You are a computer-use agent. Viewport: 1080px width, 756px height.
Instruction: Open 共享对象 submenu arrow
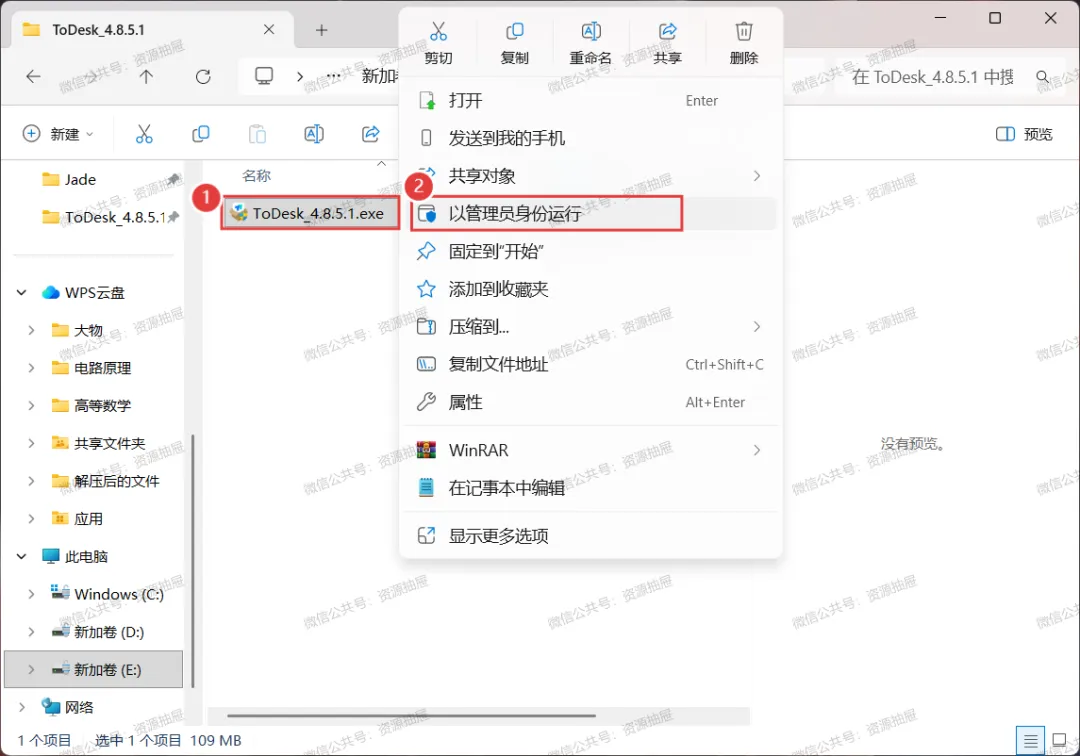click(x=756, y=176)
